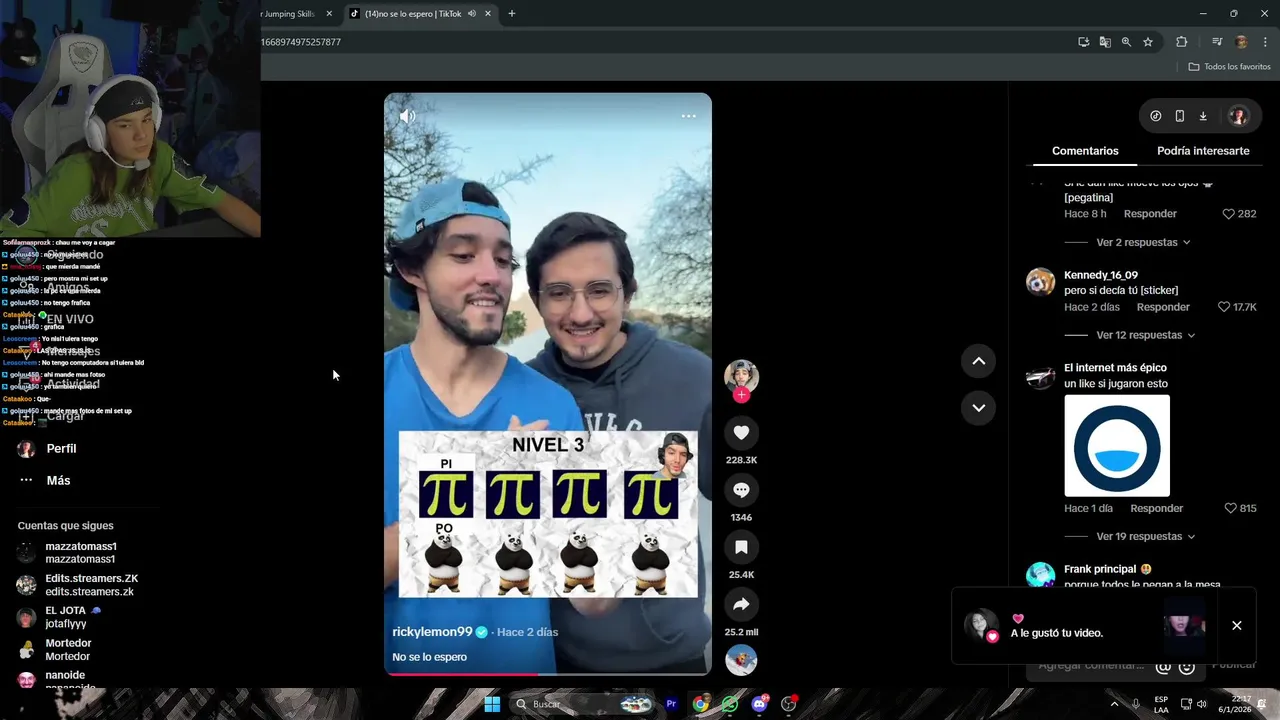Open the El internet más épico profile
The image size is (1280, 720).
tap(1115, 368)
